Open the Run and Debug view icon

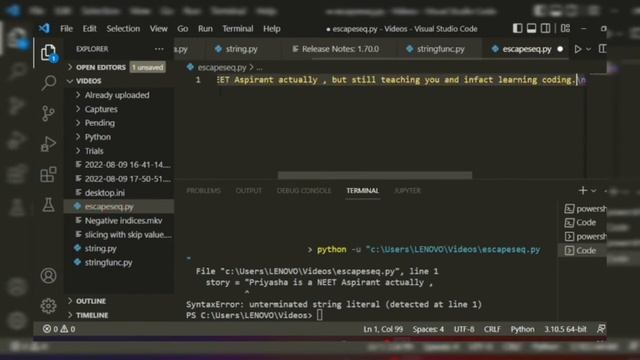(x=48, y=144)
